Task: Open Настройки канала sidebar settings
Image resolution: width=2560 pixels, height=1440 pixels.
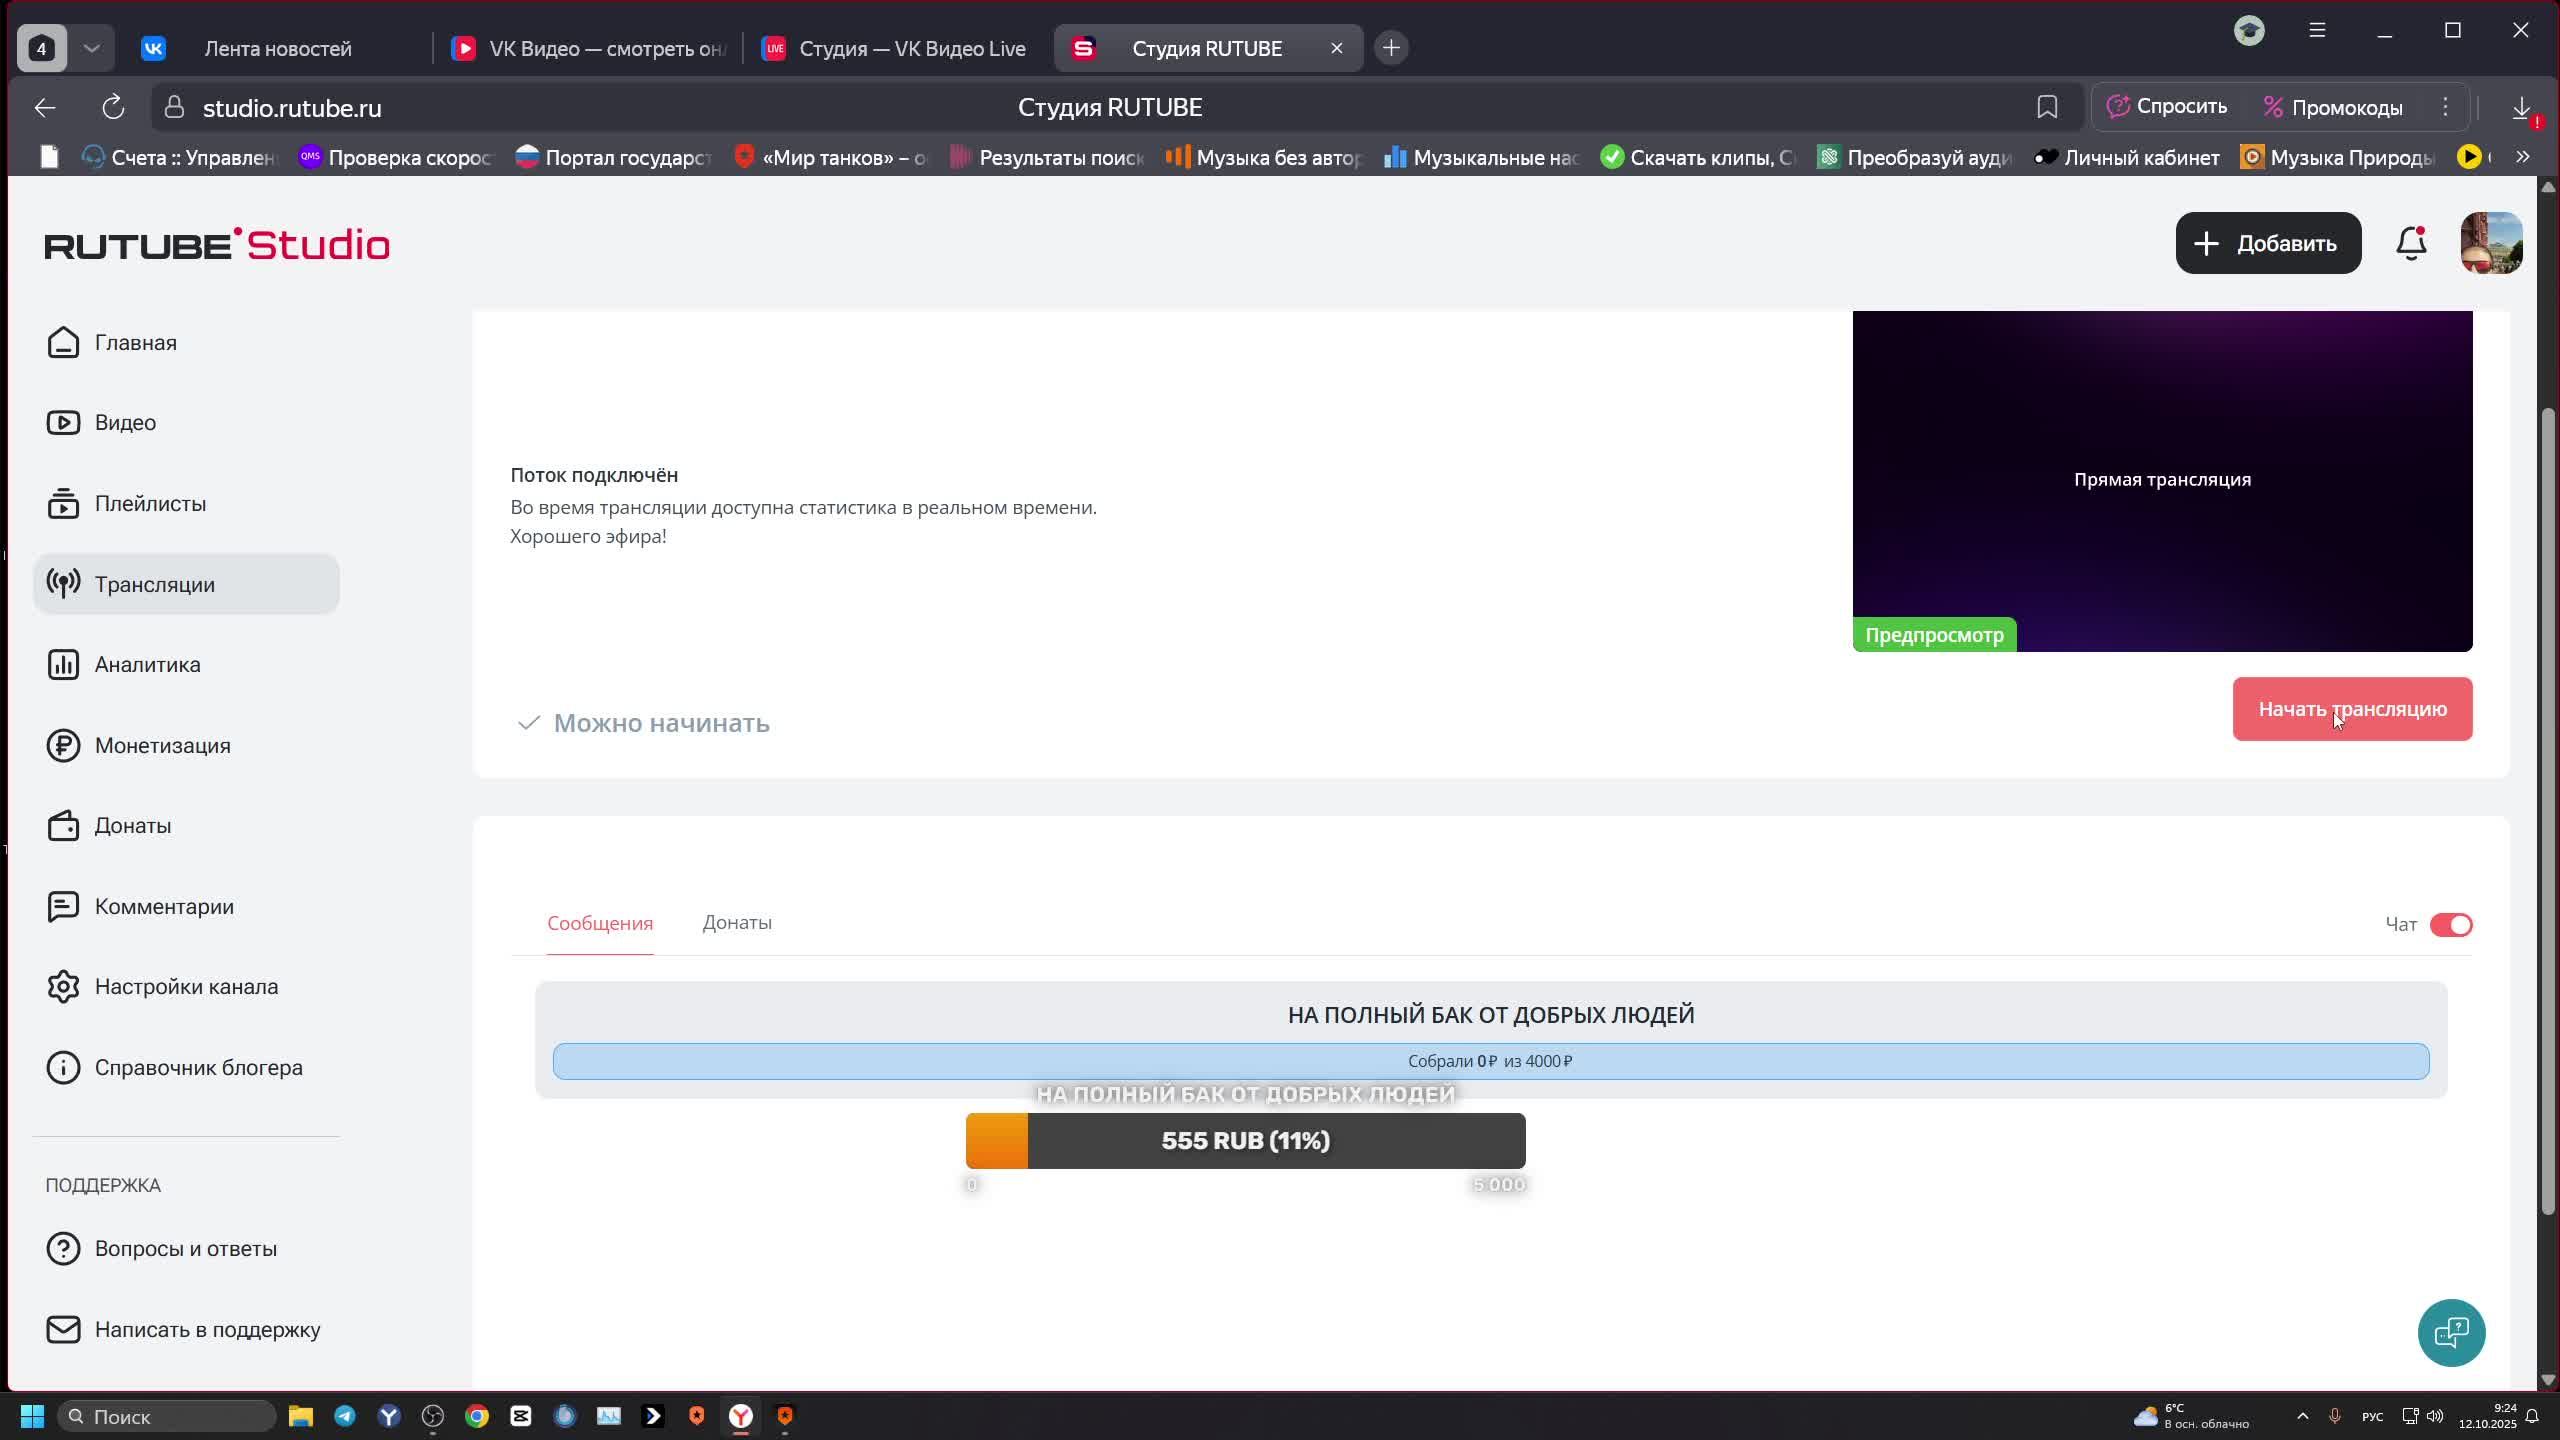Action: (x=186, y=987)
